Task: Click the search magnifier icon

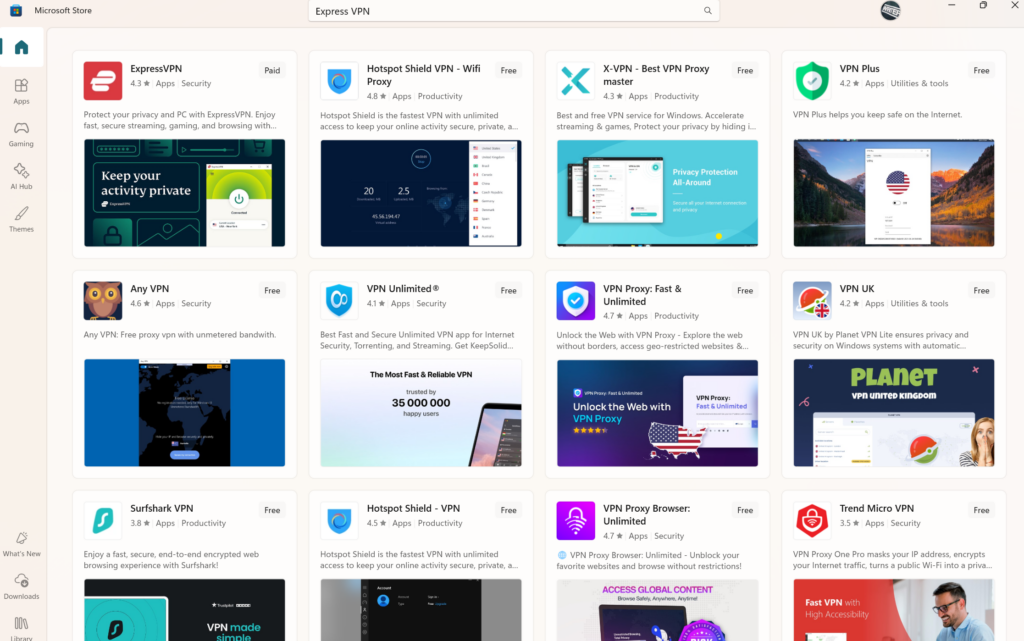Action: (x=707, y=10)
